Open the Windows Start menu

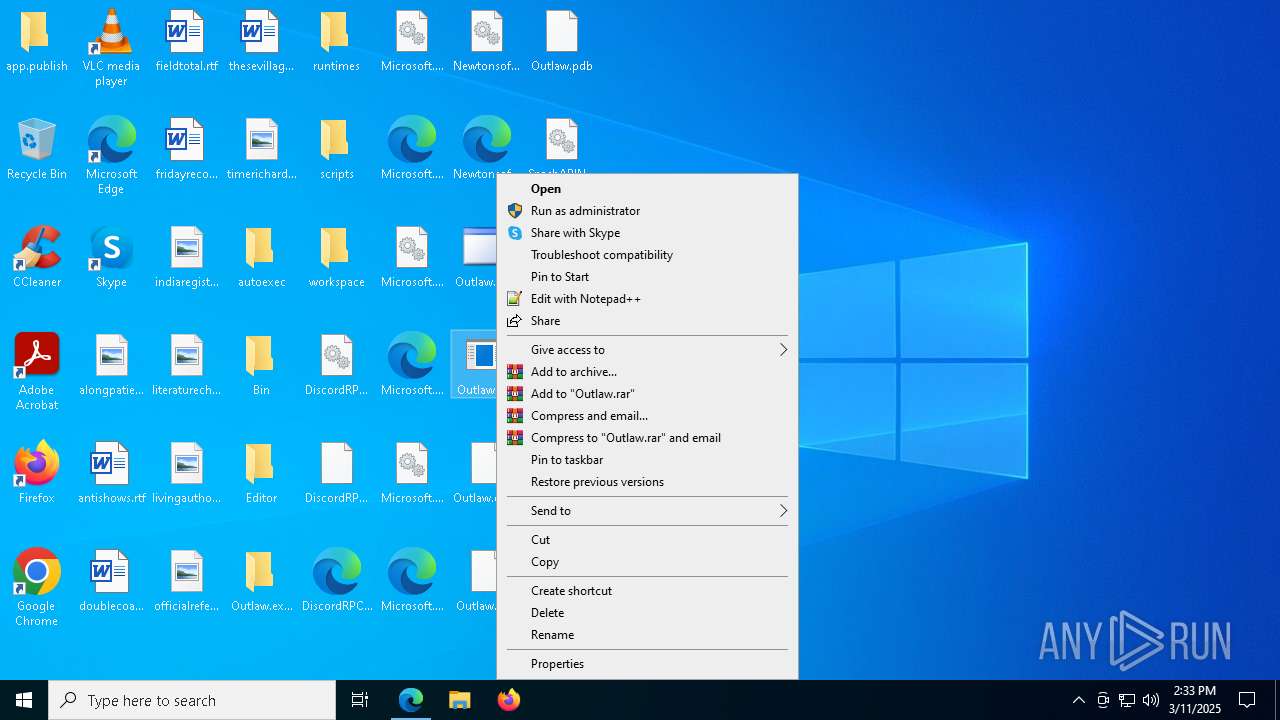pos(24,700)
